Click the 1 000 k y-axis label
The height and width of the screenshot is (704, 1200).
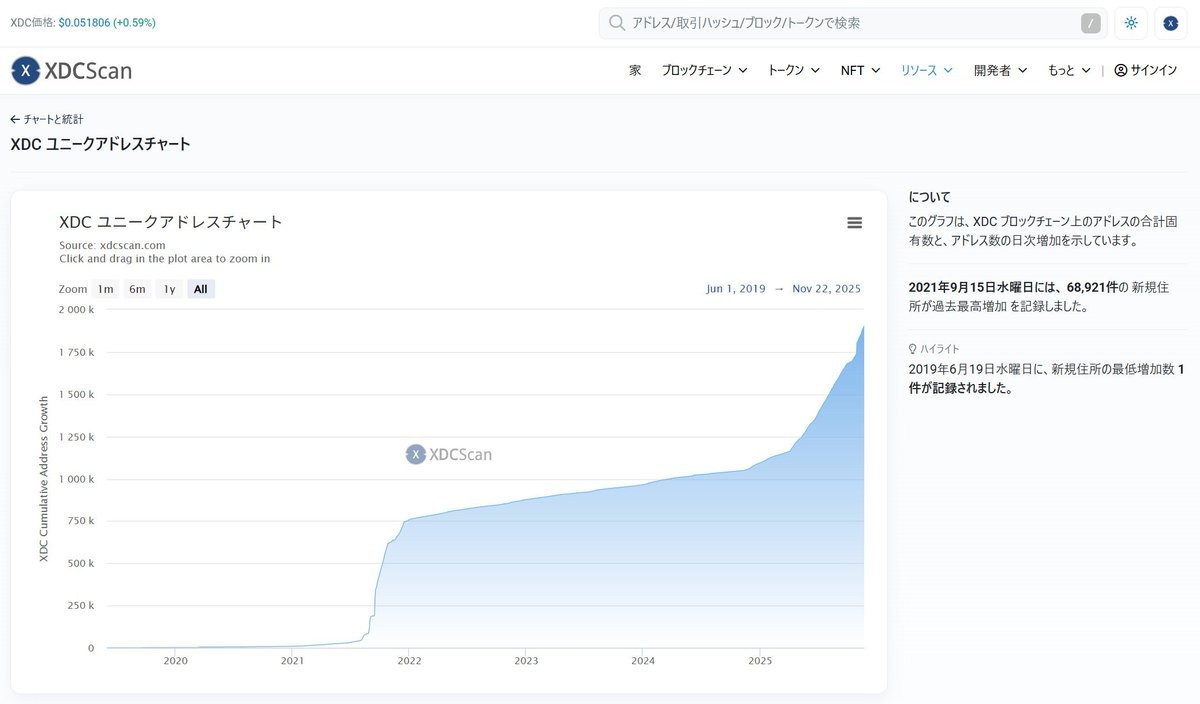76,479
